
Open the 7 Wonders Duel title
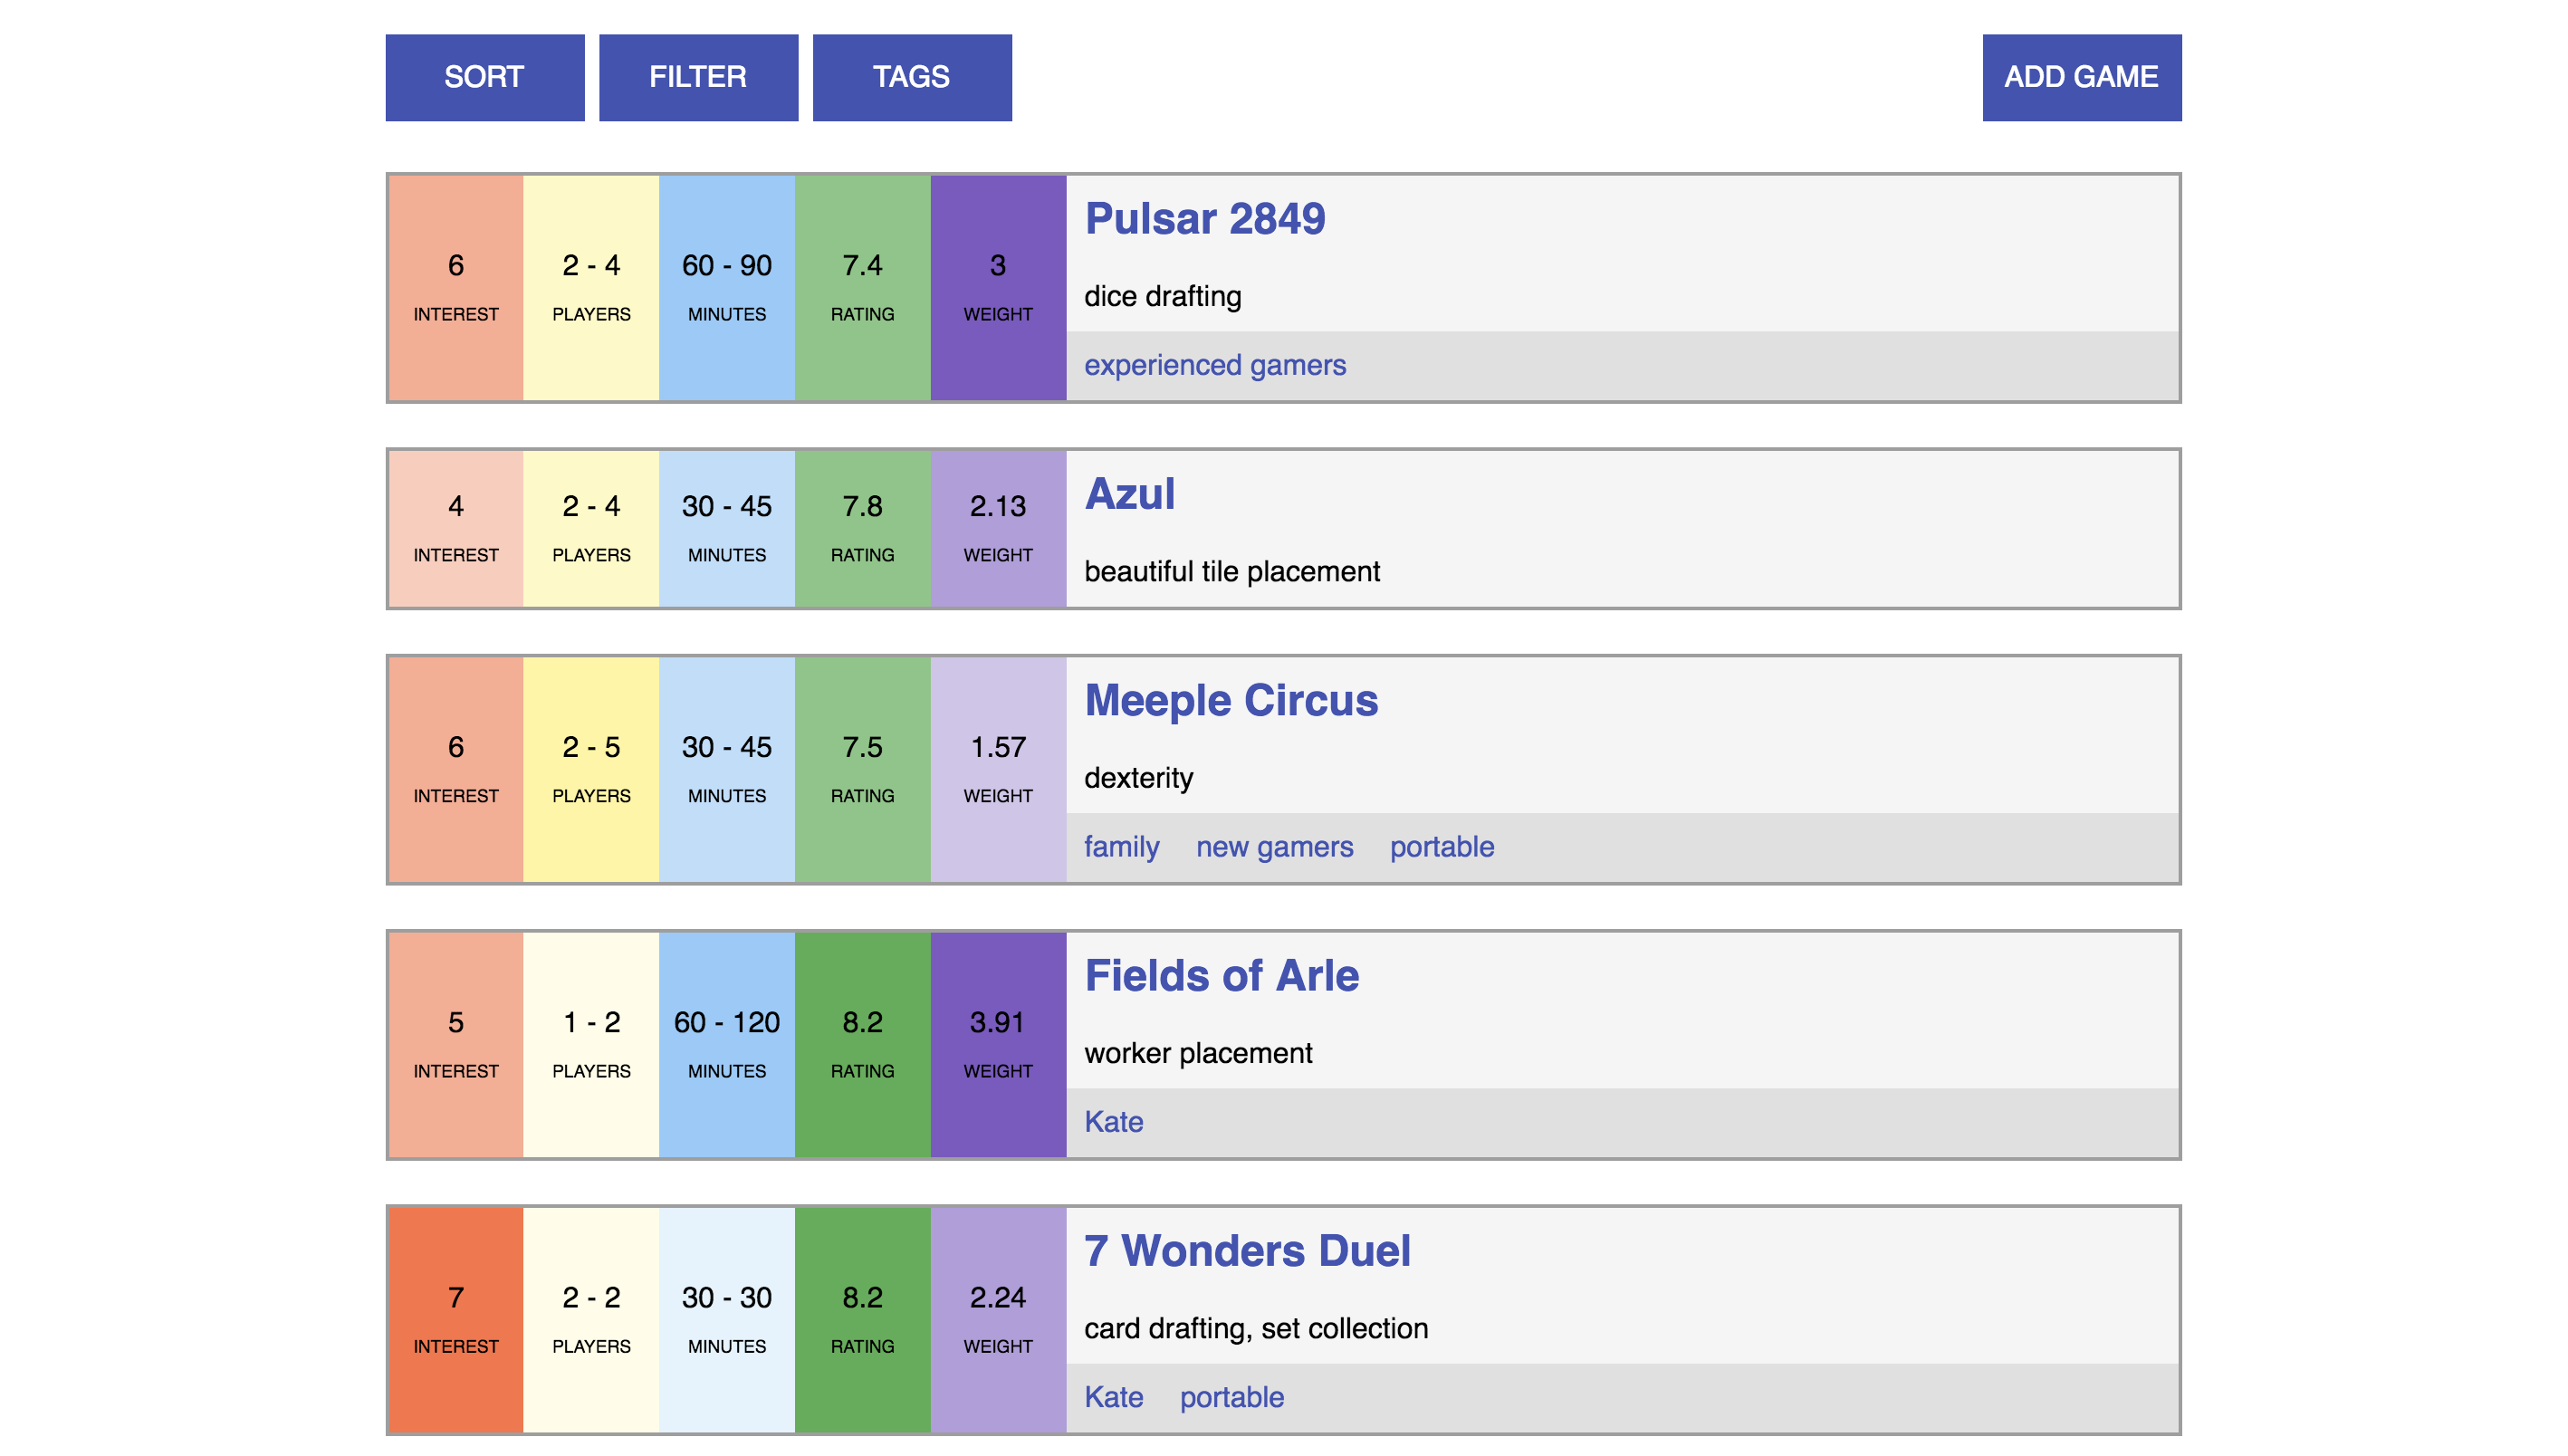click(x=1247, y=1250)
